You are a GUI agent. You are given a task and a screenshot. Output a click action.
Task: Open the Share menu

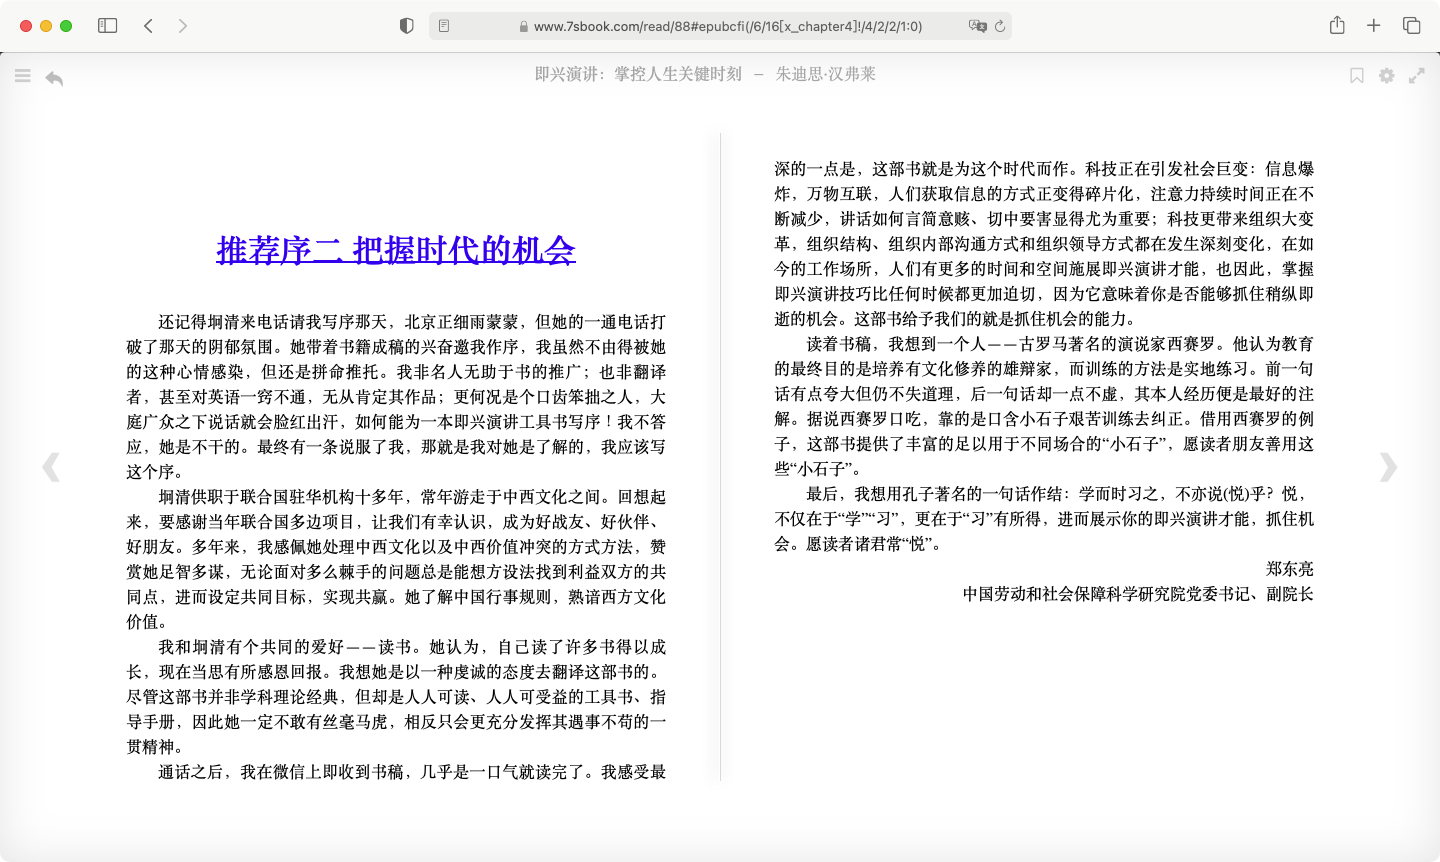(x=1337, y=25)
